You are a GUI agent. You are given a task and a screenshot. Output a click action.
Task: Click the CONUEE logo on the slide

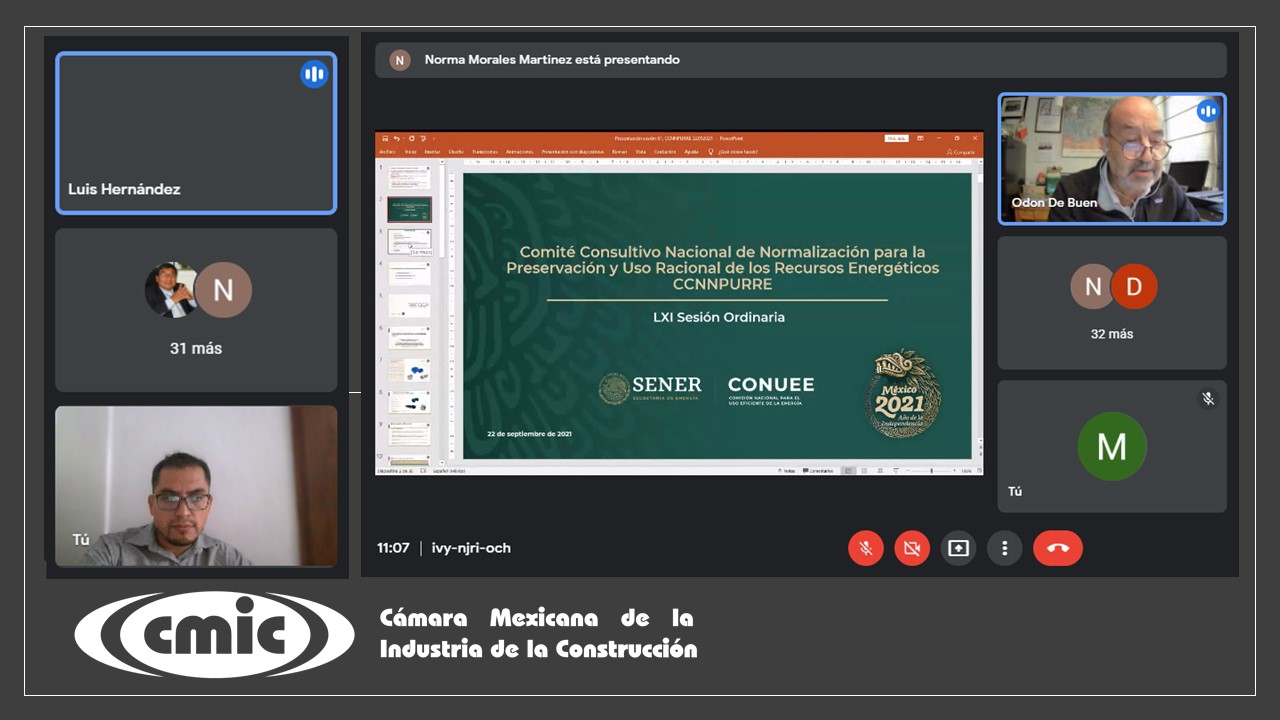(x=771, y=389)
